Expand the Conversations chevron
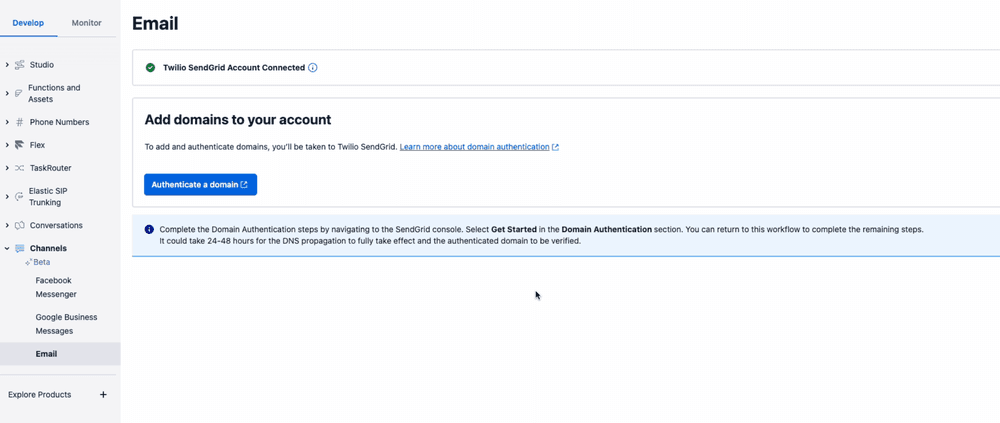The width and height of the screenshot is (1000, 423). click(x=6, y=226)
